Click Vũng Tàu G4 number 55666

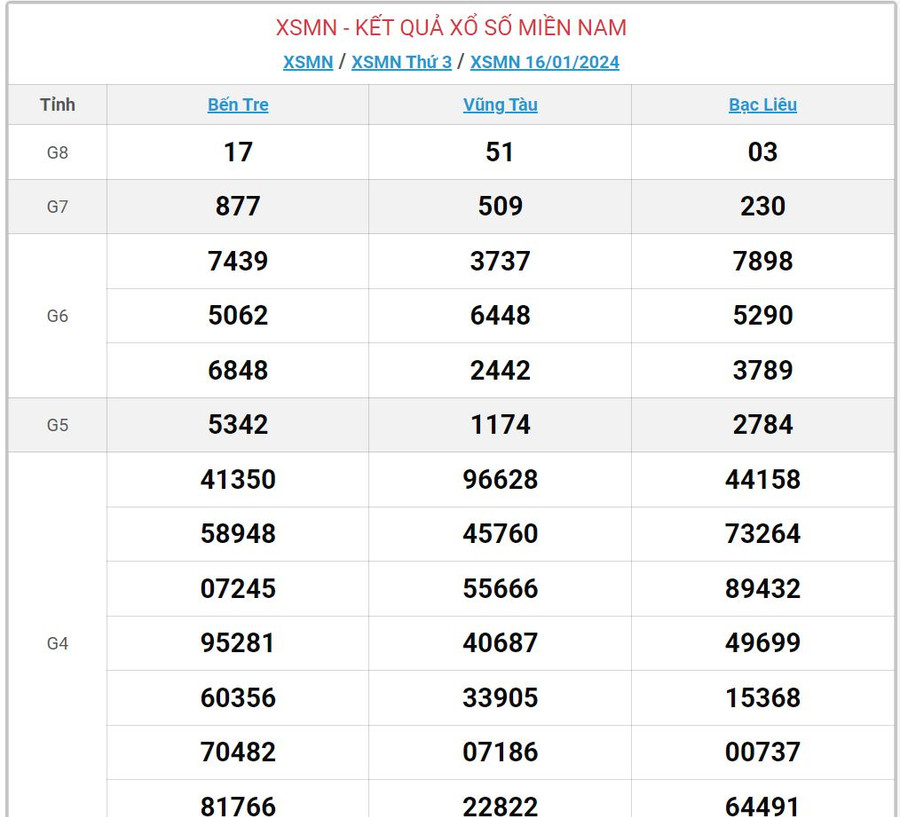point(500,589)
